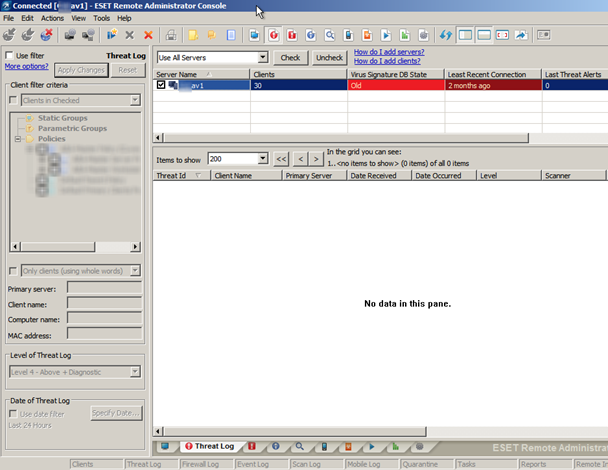Sort by the Server Name column header
This screenshot has width=608, height=470.
(201, 74)
